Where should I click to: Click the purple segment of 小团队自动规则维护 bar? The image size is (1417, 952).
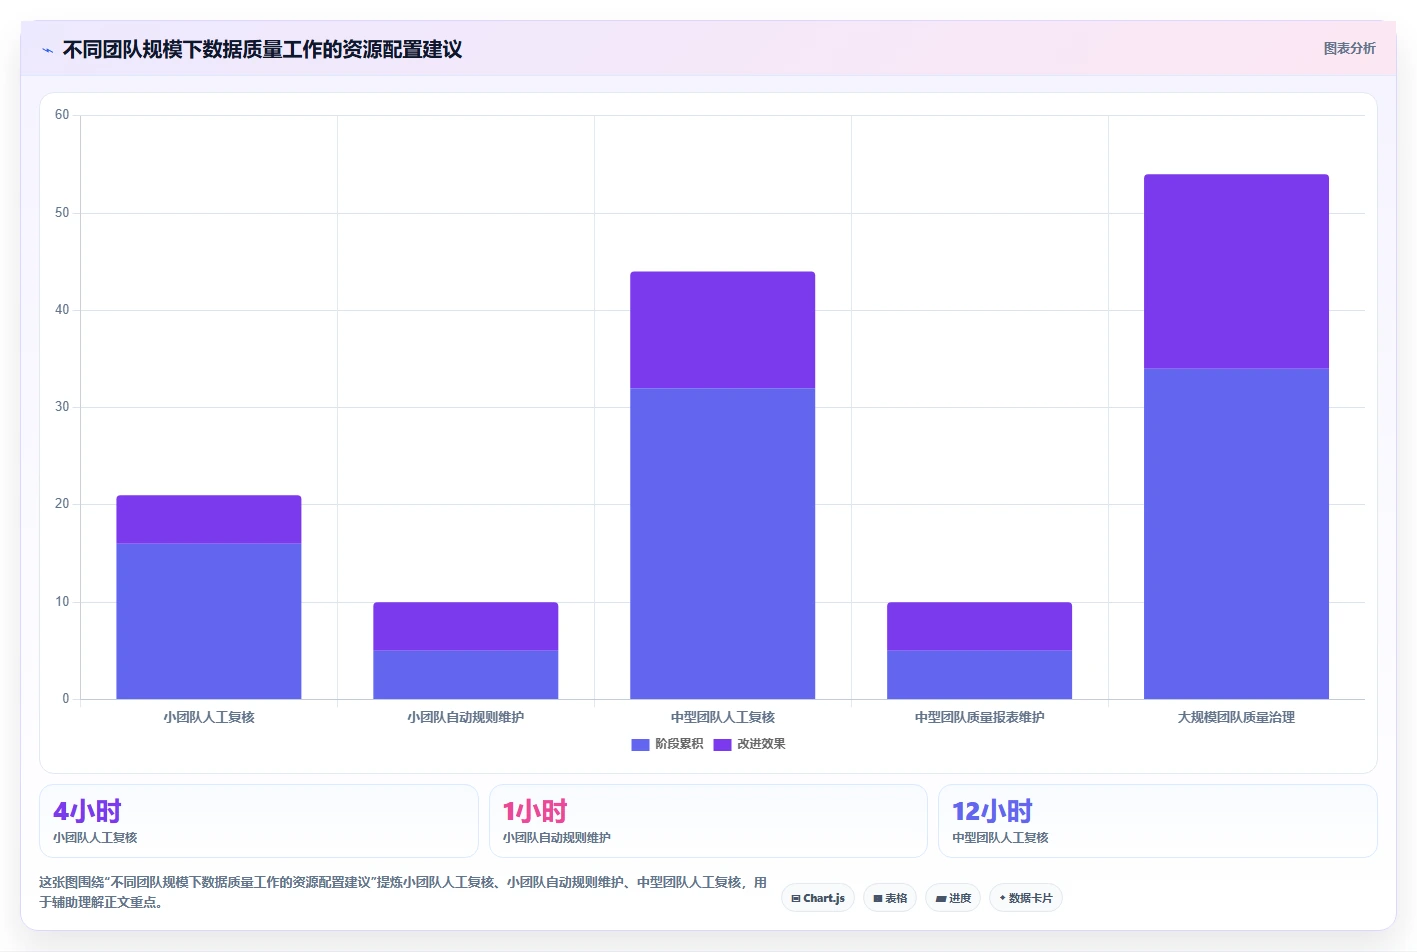[466, 626]
